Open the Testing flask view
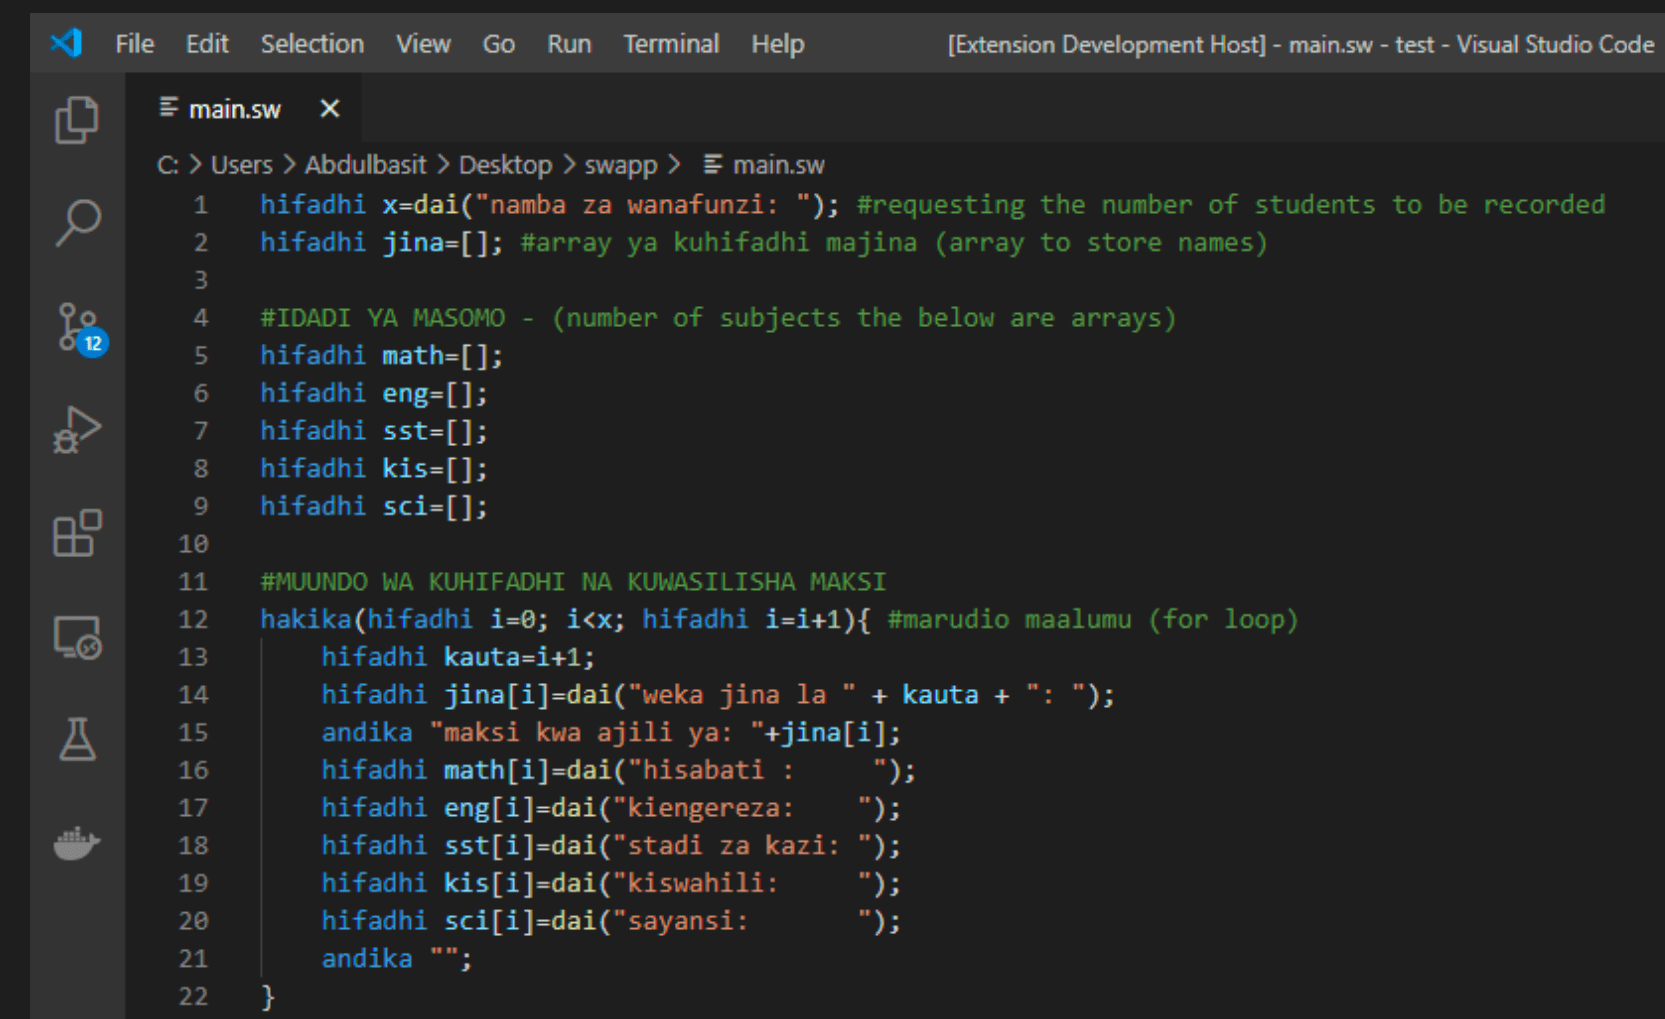 click(x=77, y=739)
